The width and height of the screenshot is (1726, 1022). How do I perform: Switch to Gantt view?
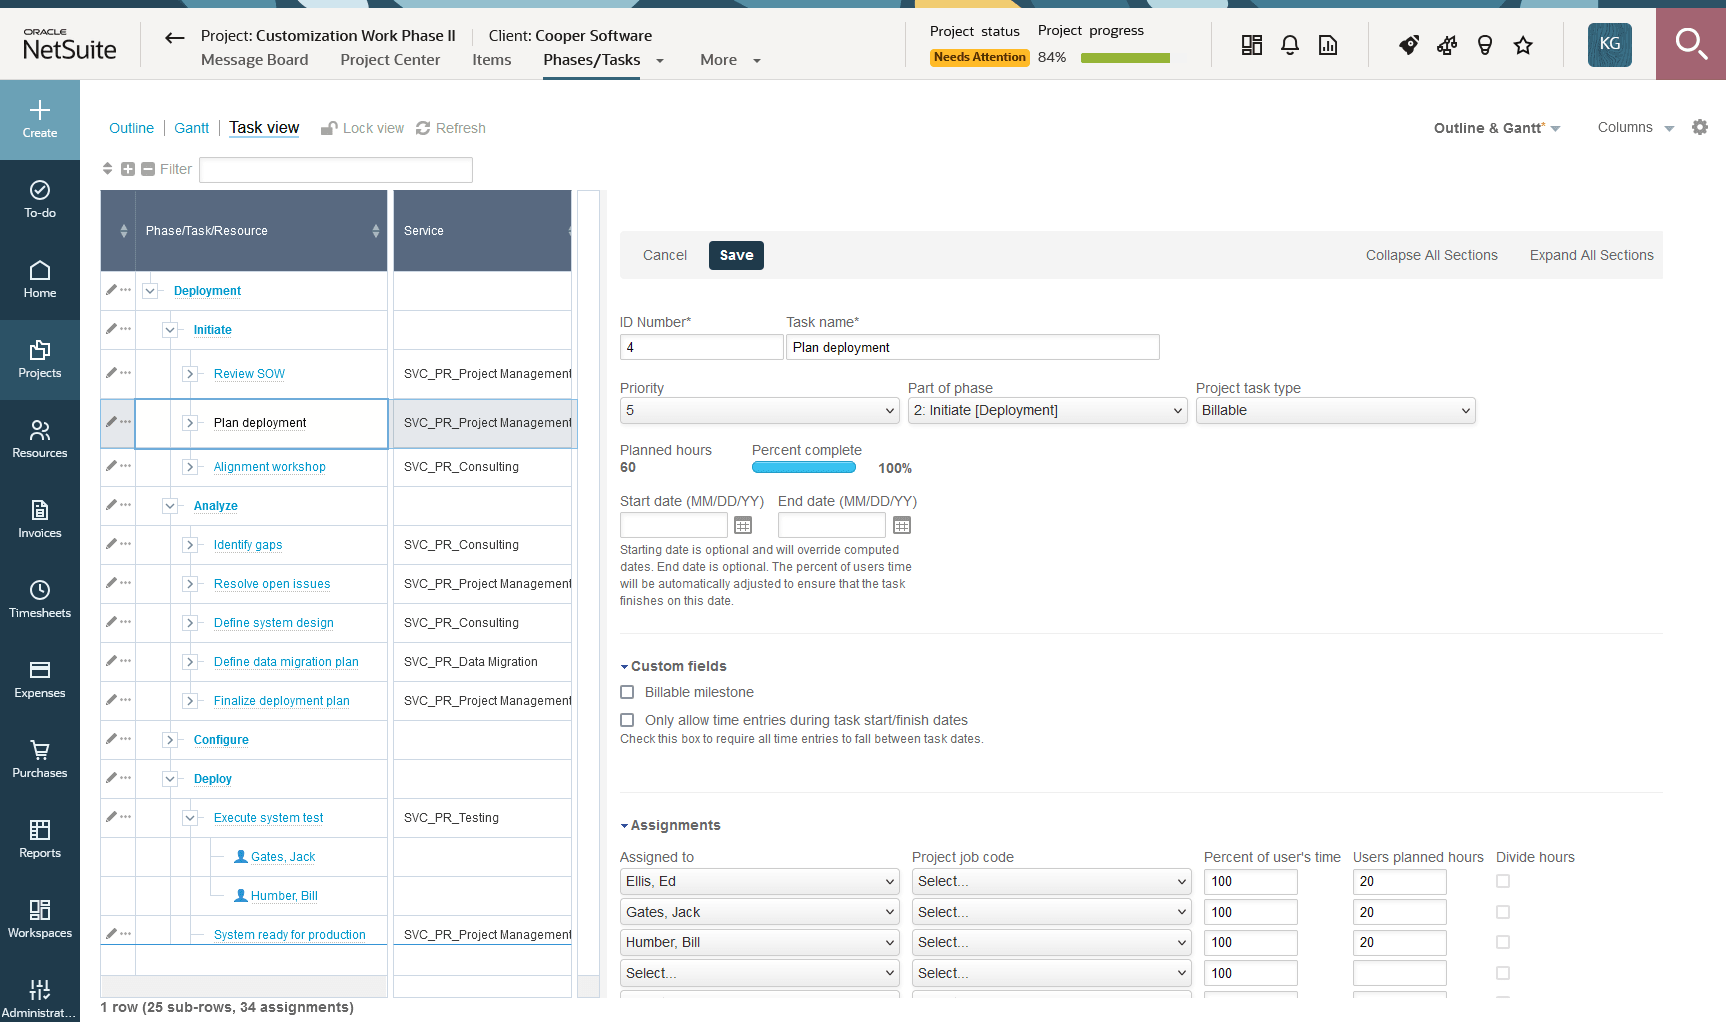[x=192, y=128]
